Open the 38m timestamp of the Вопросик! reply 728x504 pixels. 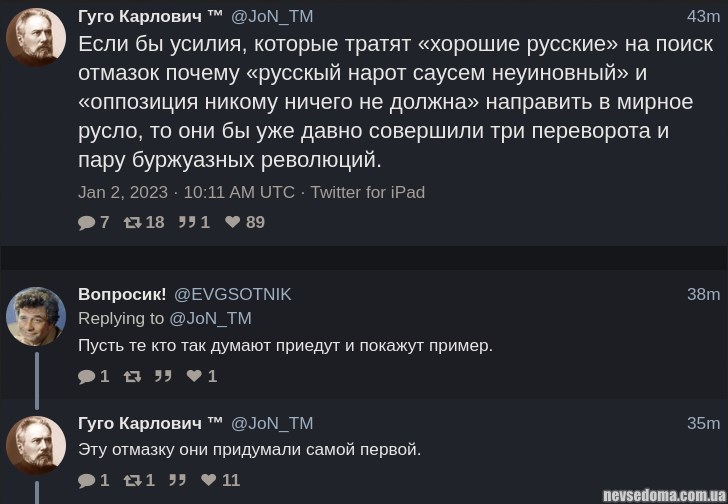703,294
